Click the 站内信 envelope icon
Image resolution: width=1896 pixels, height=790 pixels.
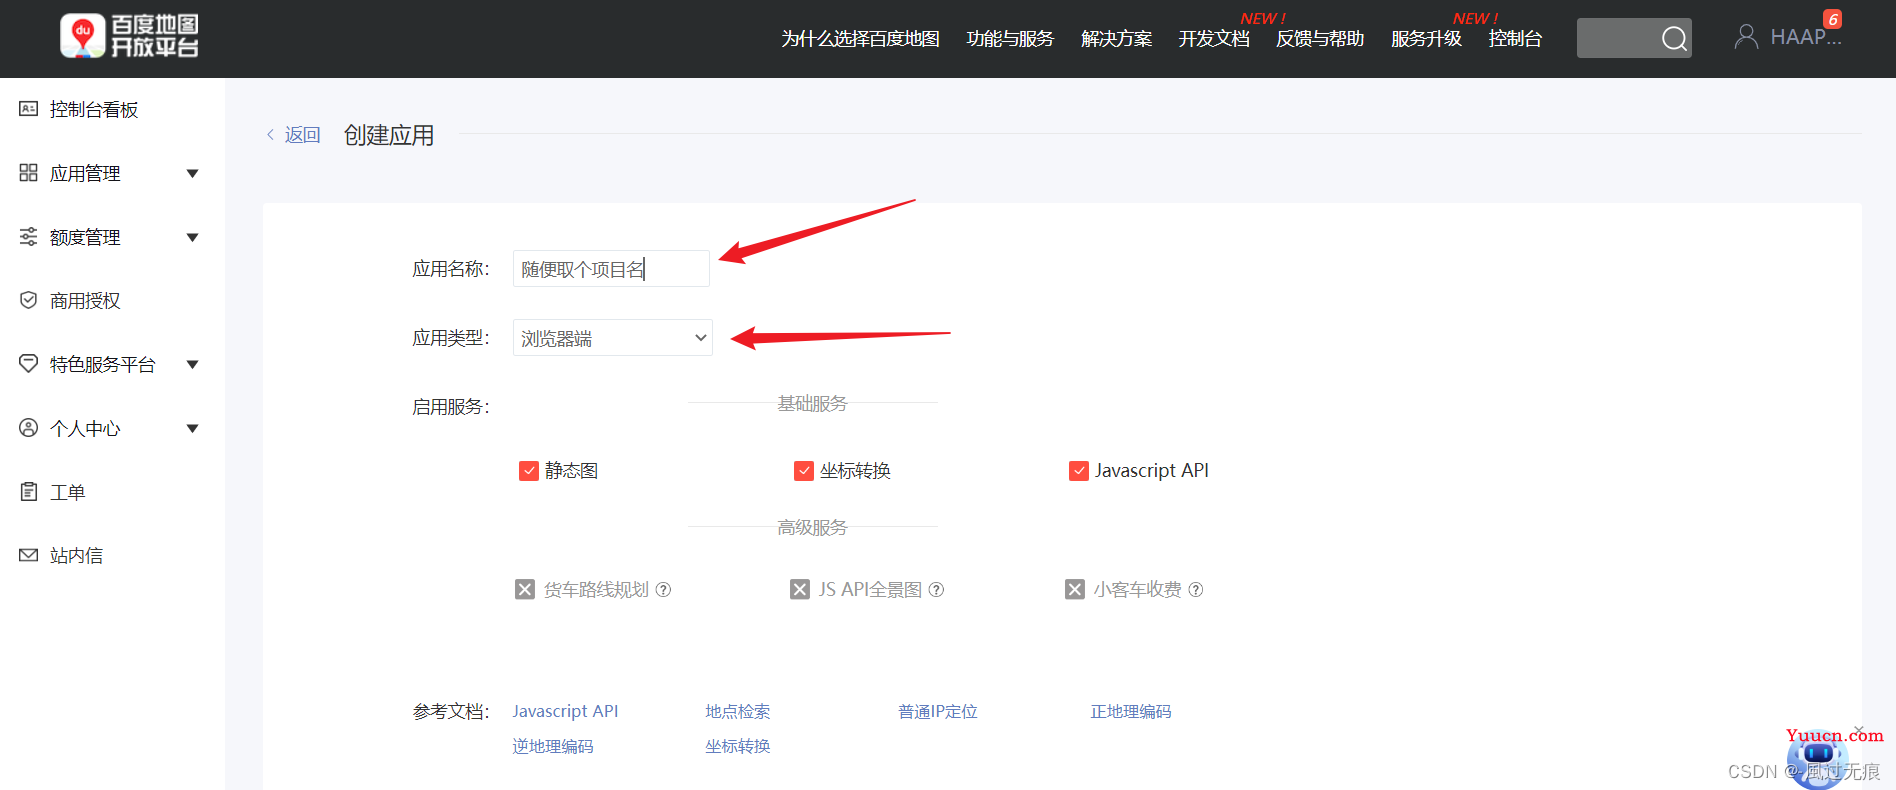click(x=29, y=555)
